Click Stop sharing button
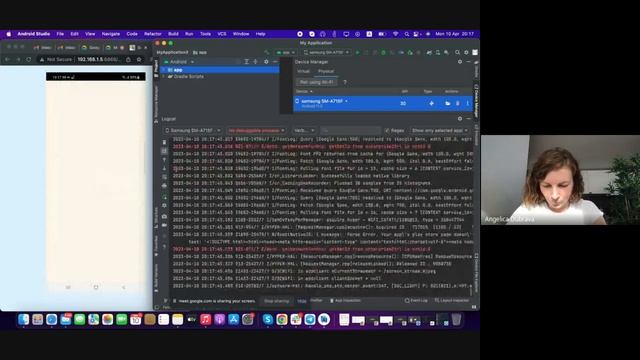The width and height of the screenshot is (640, 360). pos(276,301)
